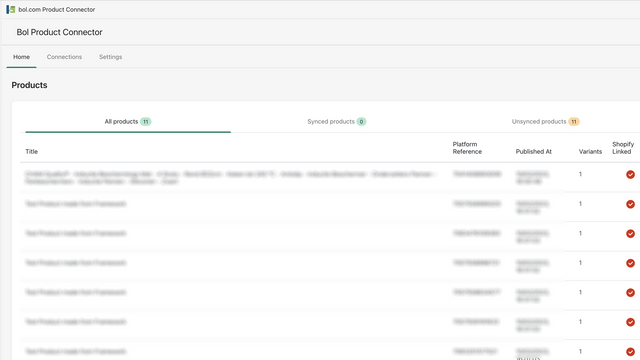Click the Shopify Linked column header
The height and width of the screenshot is (360, 640).
click(x=623, y=148)
